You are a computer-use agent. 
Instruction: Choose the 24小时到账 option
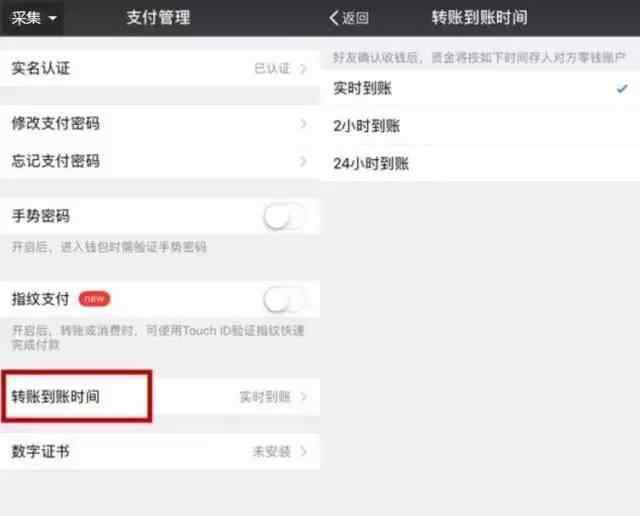[480, 164]
